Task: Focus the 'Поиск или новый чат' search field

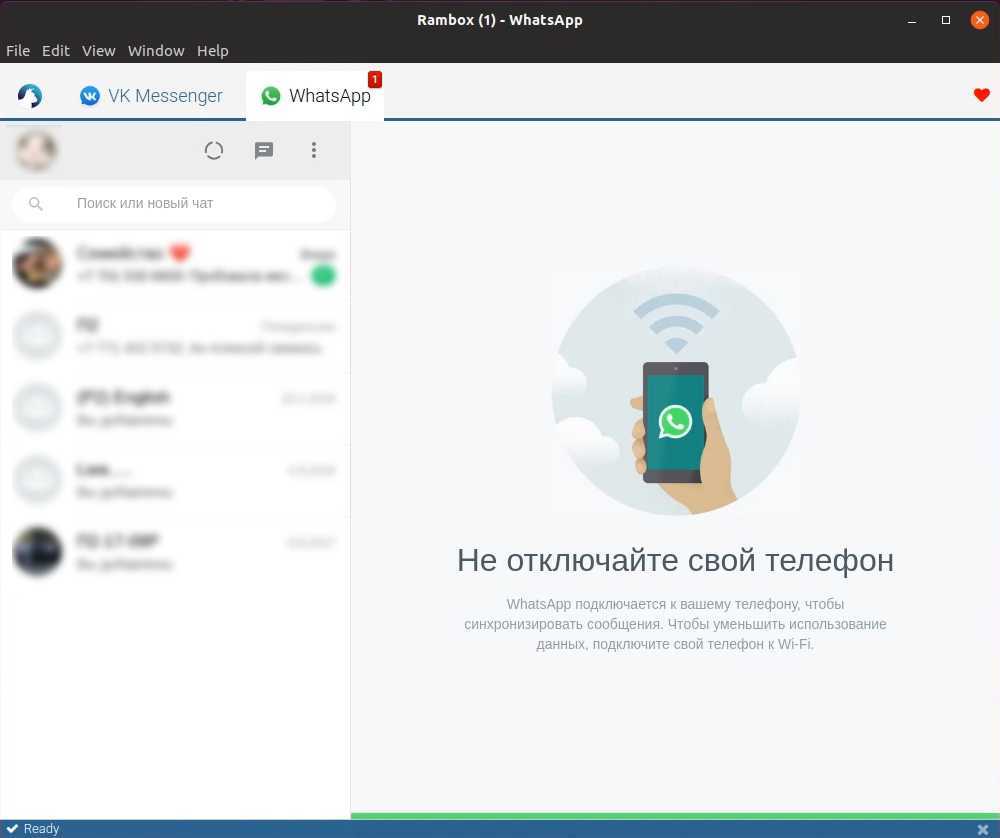Action: pyautogui.click(x=173, y=203)
